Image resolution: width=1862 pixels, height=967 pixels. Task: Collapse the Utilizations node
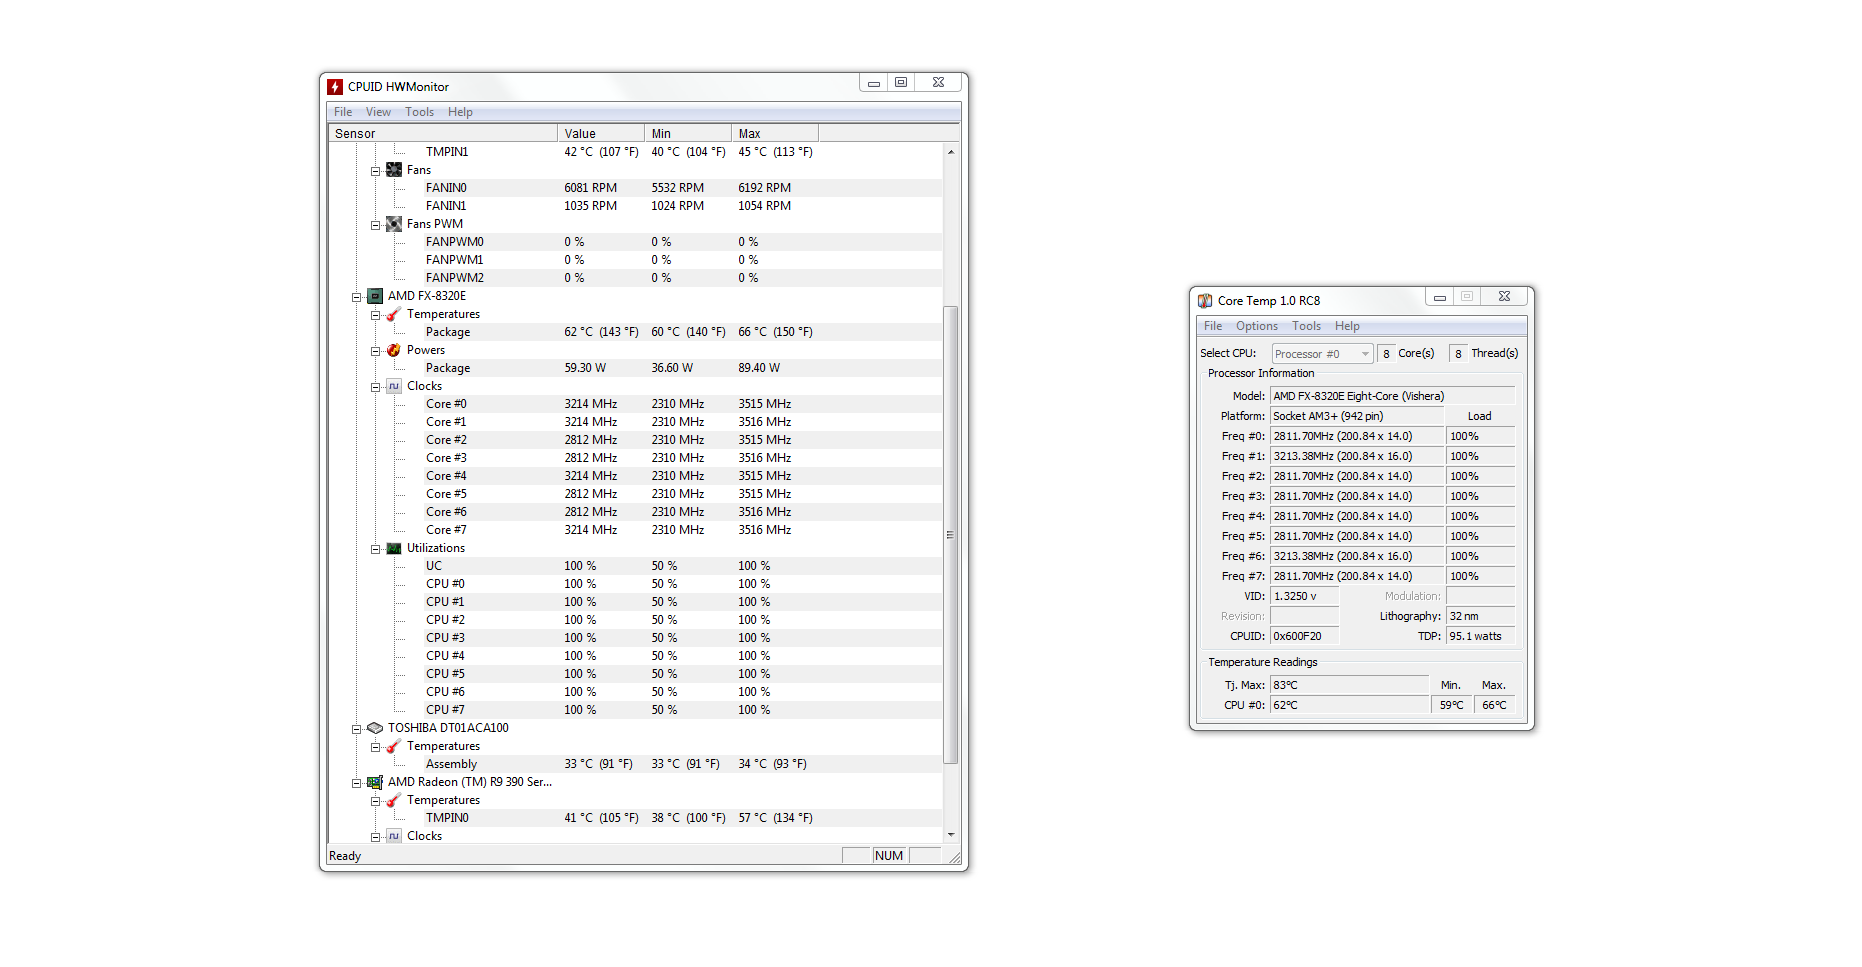tap(376, 549)
